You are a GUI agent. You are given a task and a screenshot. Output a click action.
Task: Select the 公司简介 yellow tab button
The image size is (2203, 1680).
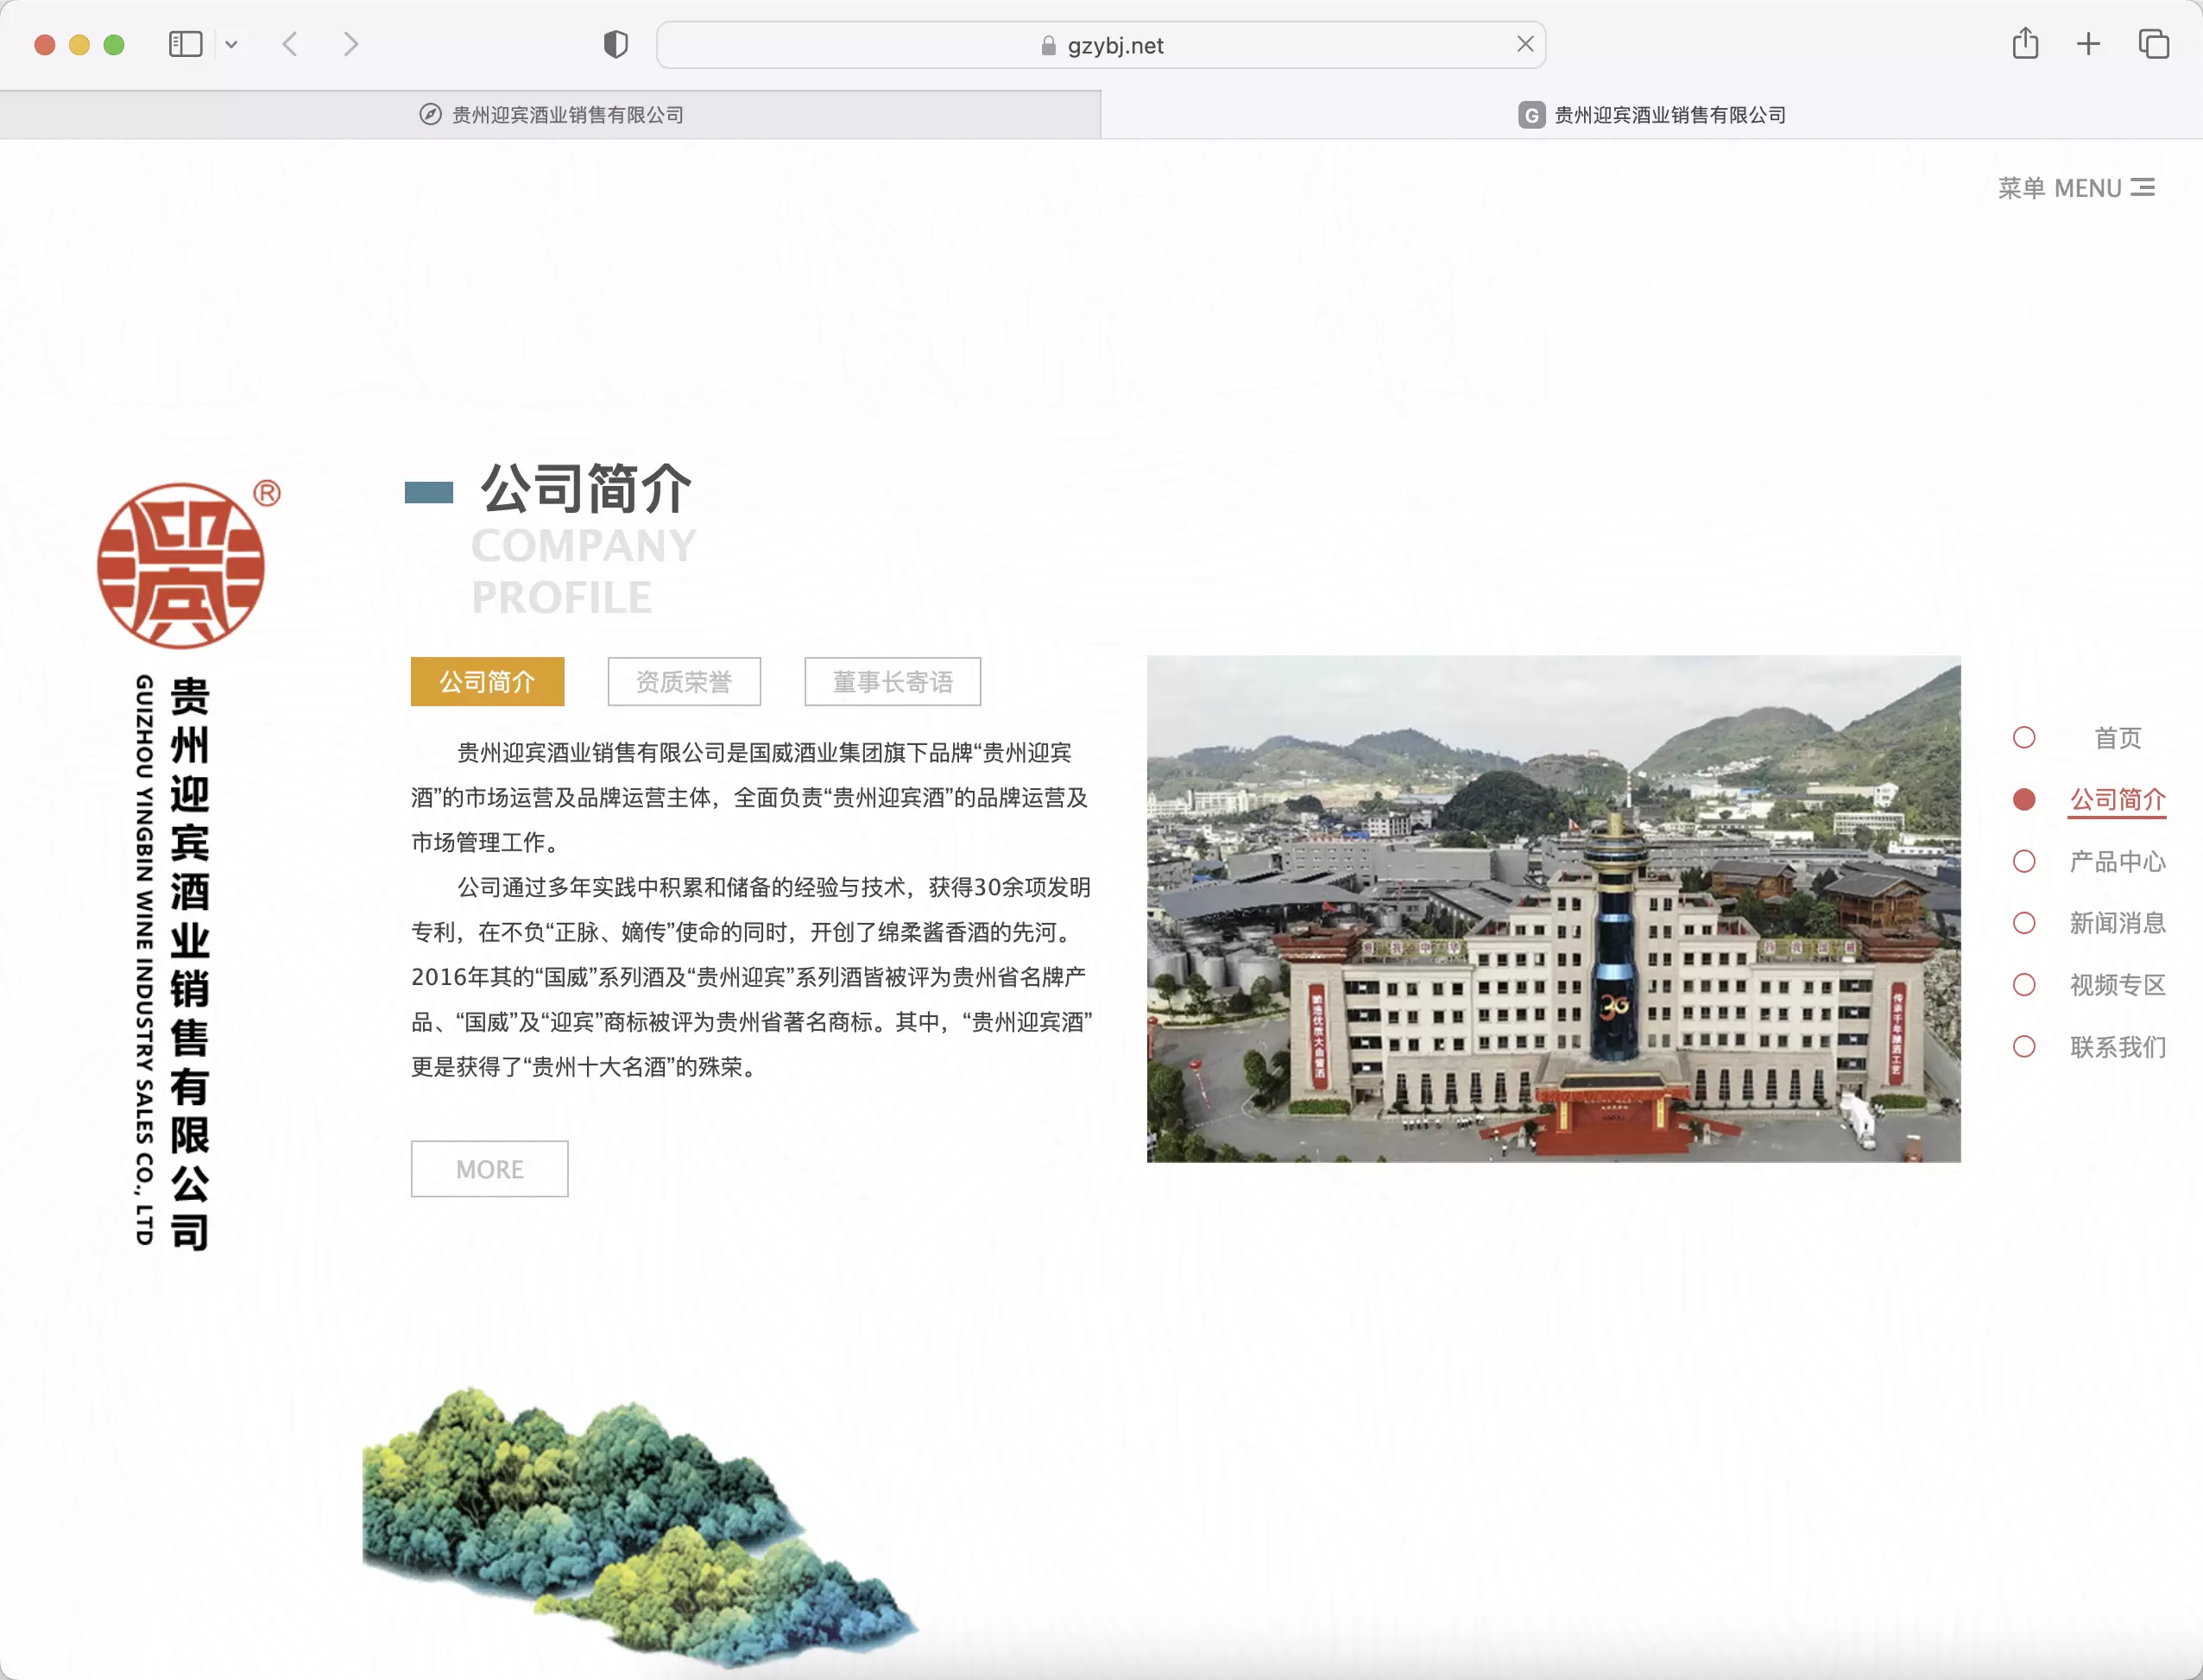[487, 682]
